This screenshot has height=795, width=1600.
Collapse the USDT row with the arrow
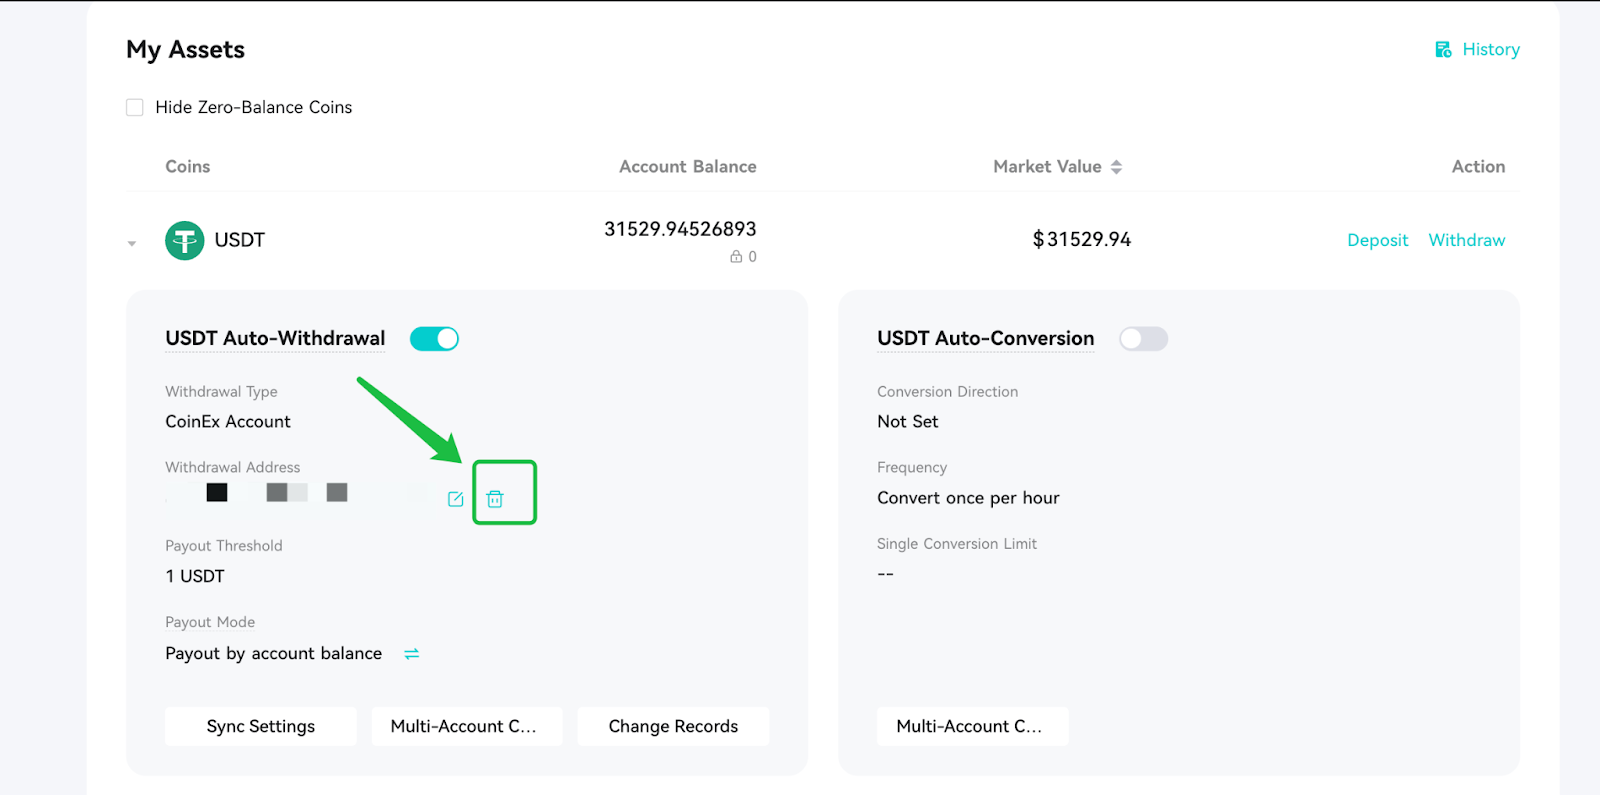tap(132, 243)
